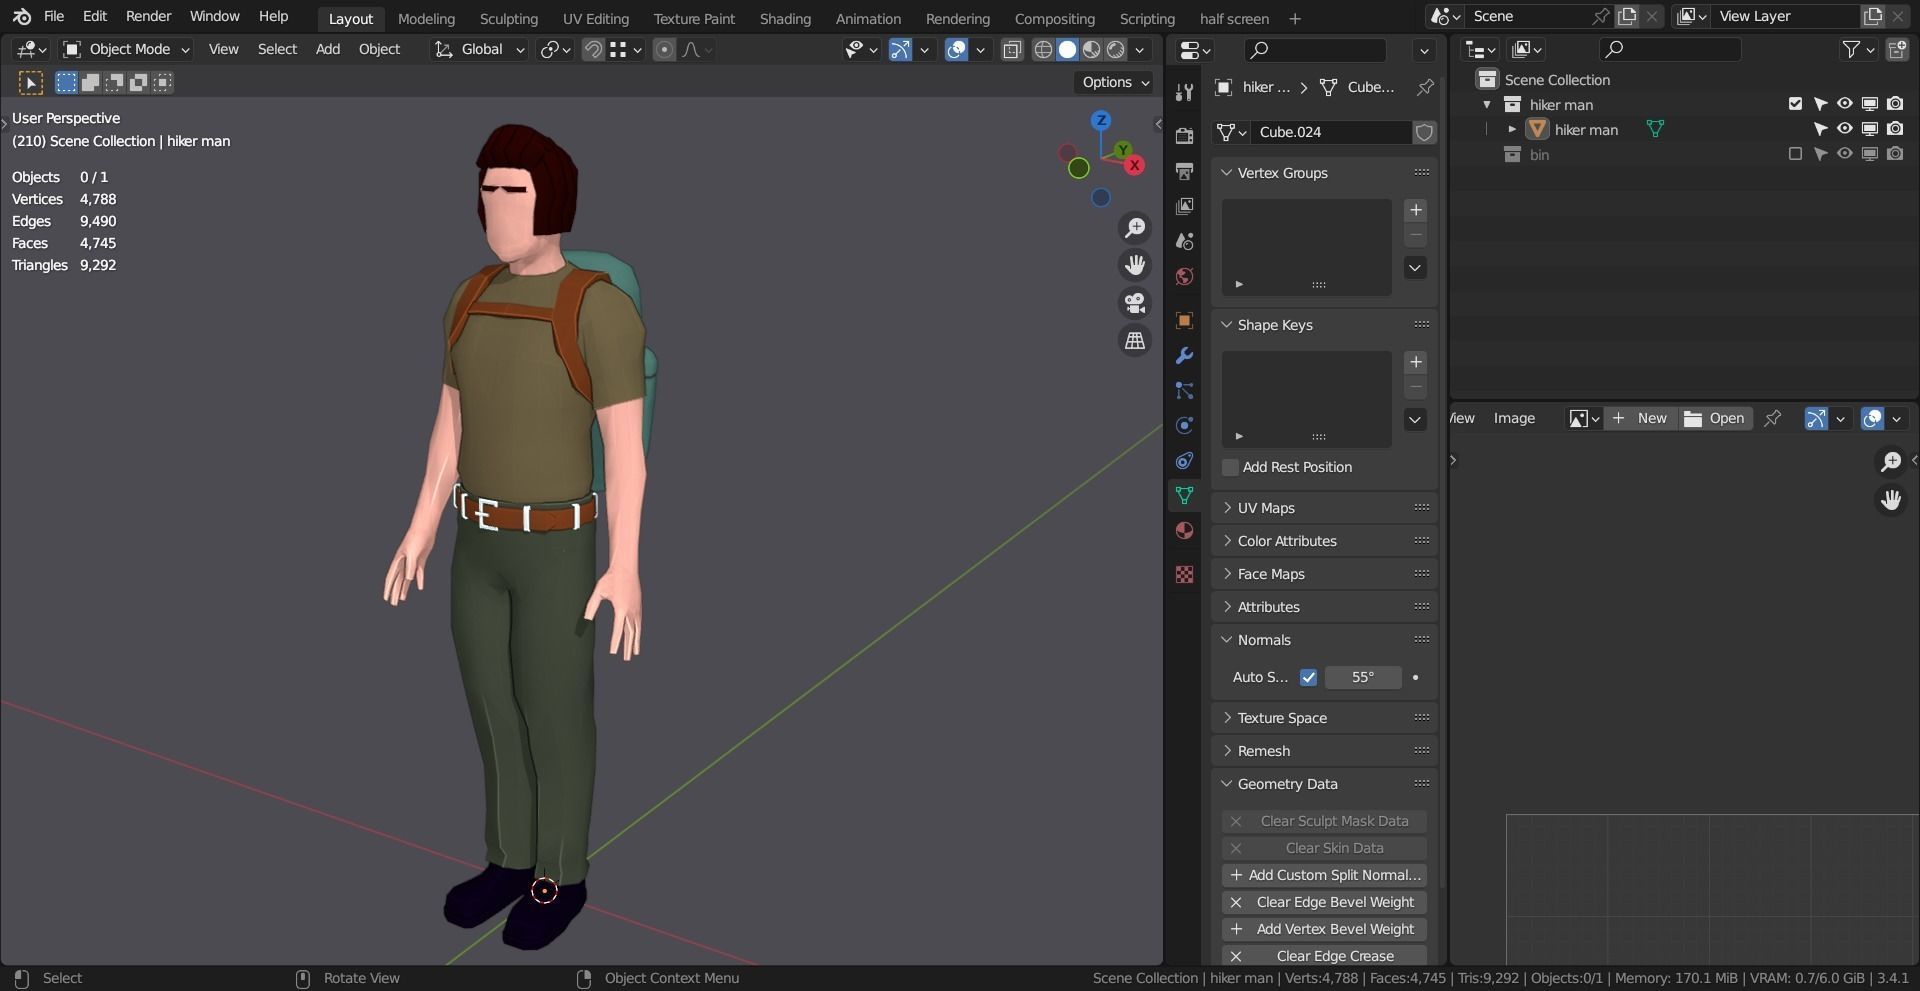Switch to the Shading workspace tab
1920x991 pixels.
[x=785, y=18]
